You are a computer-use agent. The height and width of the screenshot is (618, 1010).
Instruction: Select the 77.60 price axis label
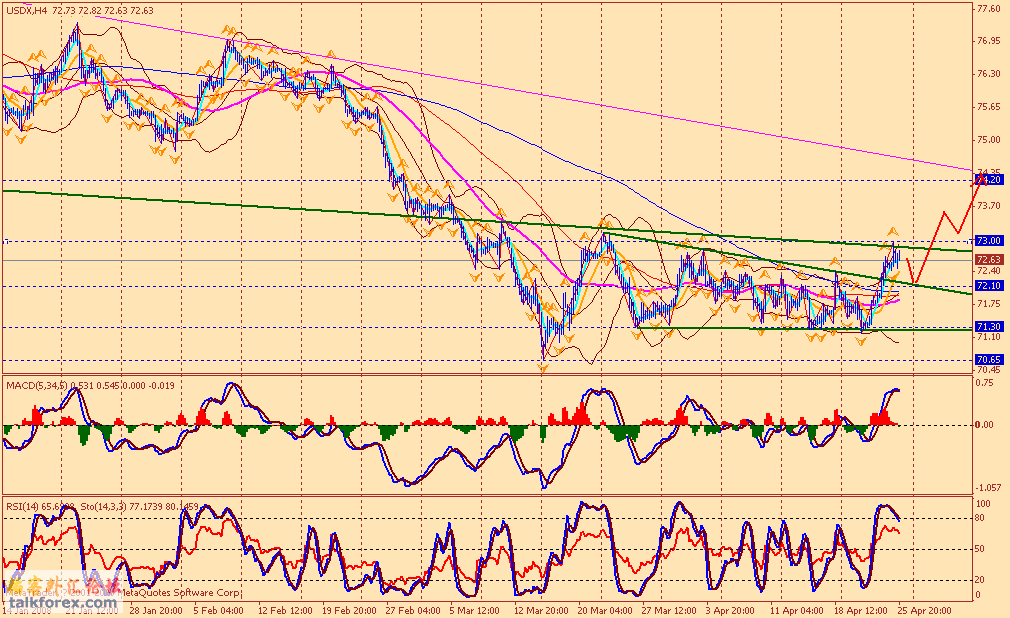[x=989, y=9]
